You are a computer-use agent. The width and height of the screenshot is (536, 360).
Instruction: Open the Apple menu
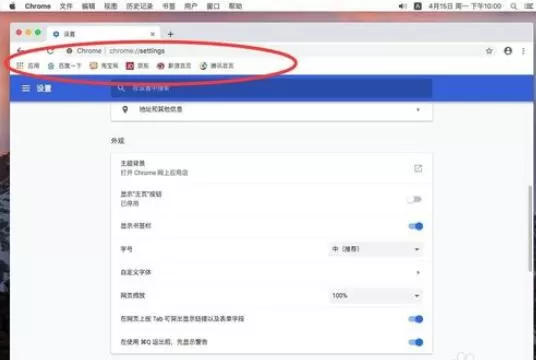pyautogui.click(x=12, y=6)
